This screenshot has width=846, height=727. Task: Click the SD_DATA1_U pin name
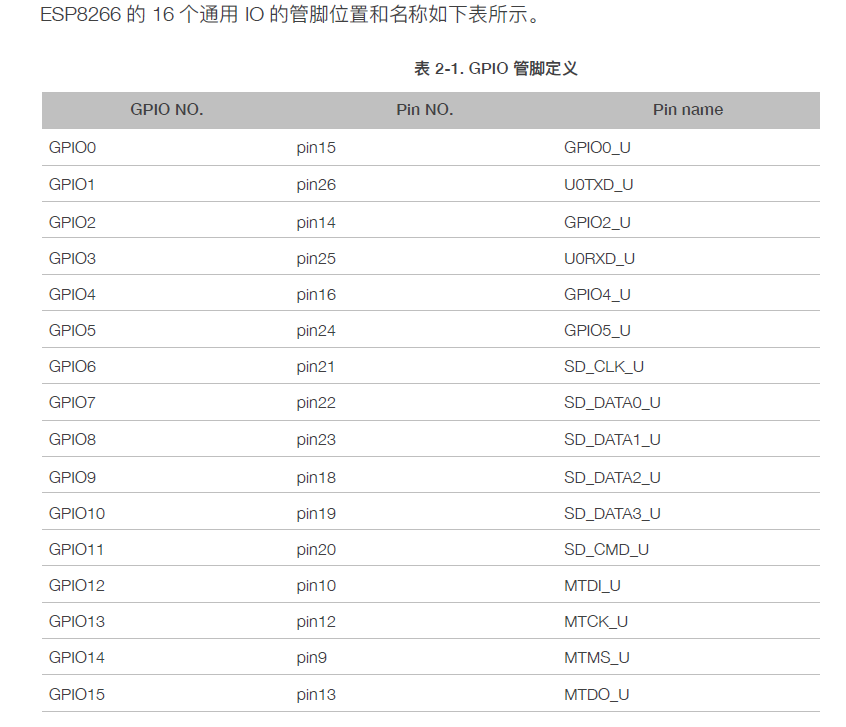612,439
